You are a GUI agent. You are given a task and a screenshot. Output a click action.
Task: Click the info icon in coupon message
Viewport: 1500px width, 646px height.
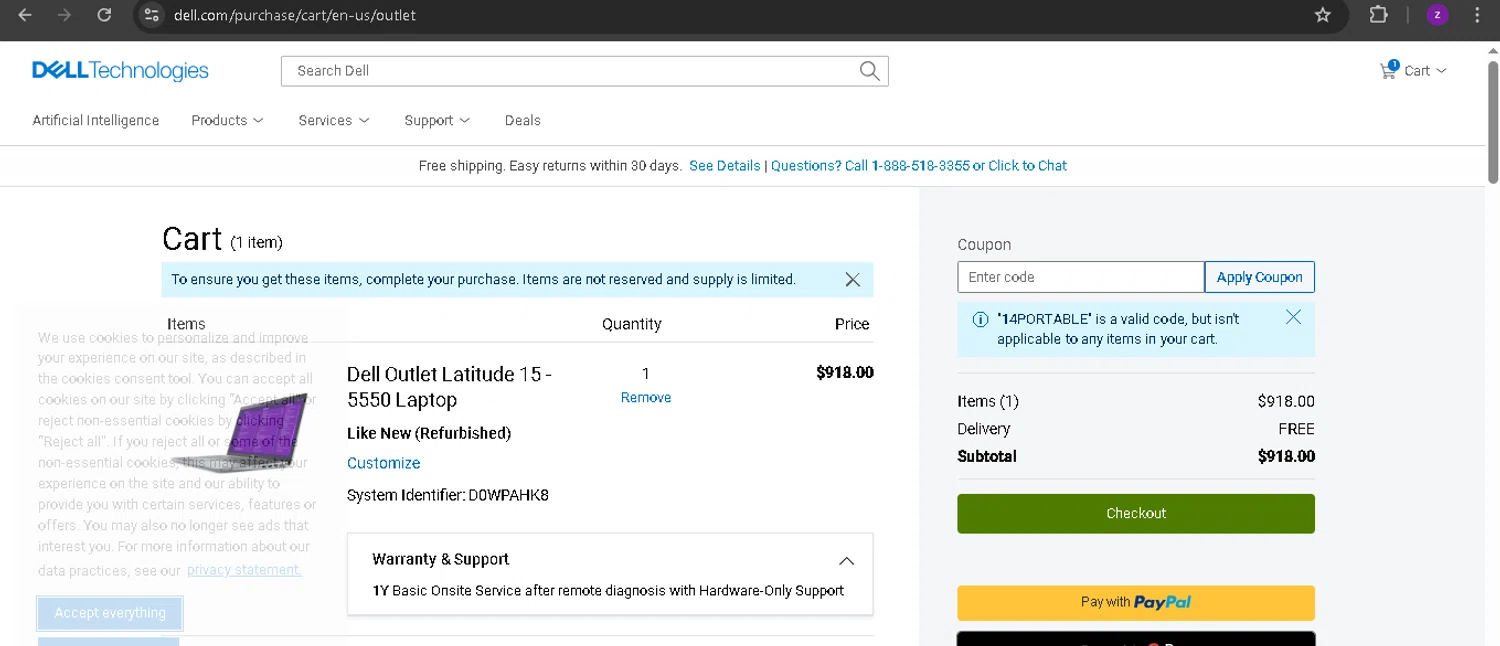(x=980, y=320)
